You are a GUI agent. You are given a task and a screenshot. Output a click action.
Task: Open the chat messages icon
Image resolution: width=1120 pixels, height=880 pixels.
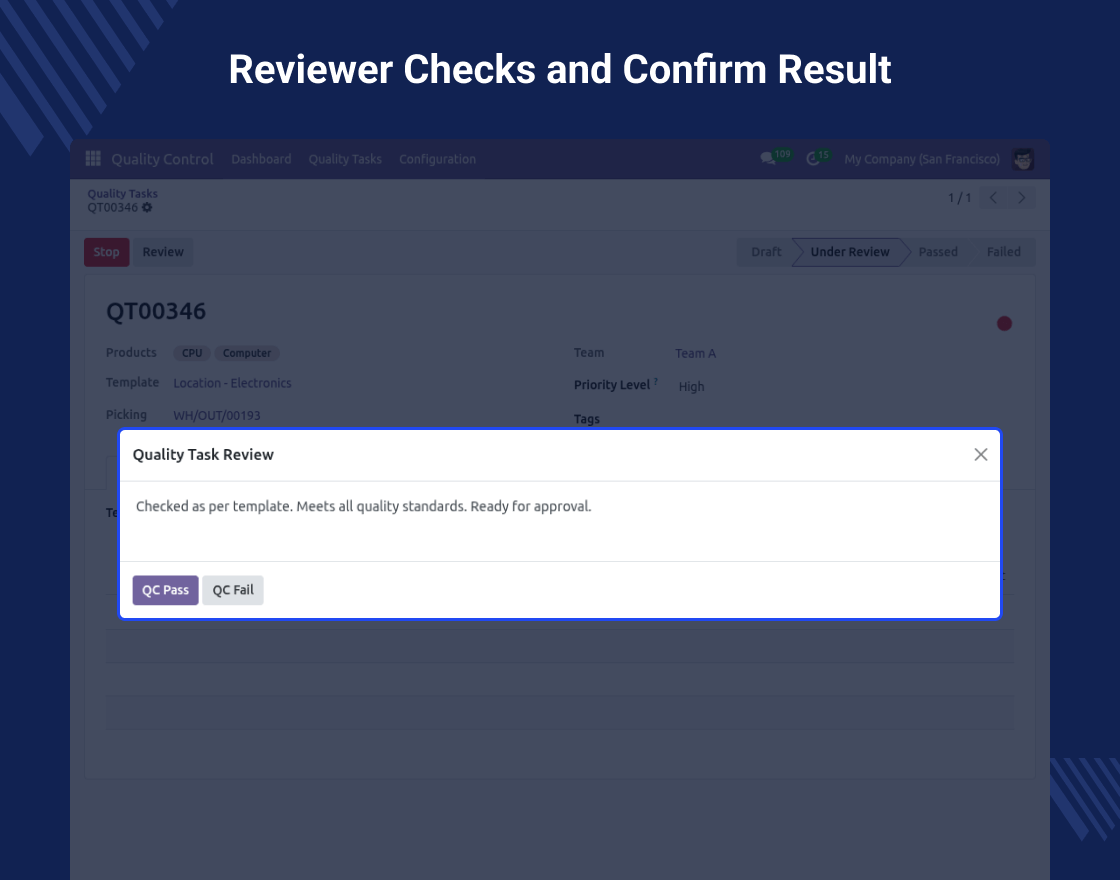tap(768, 159)
